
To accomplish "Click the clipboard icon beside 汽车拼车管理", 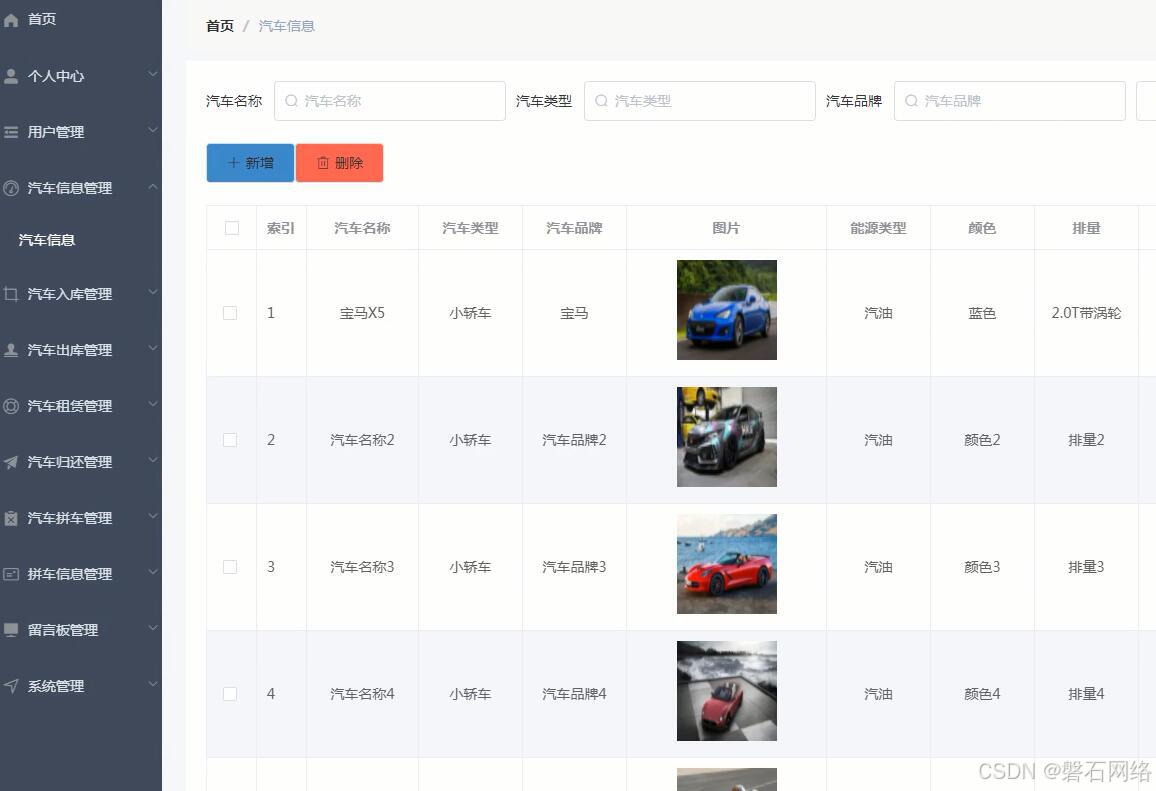I will click(x=11, y=518).
